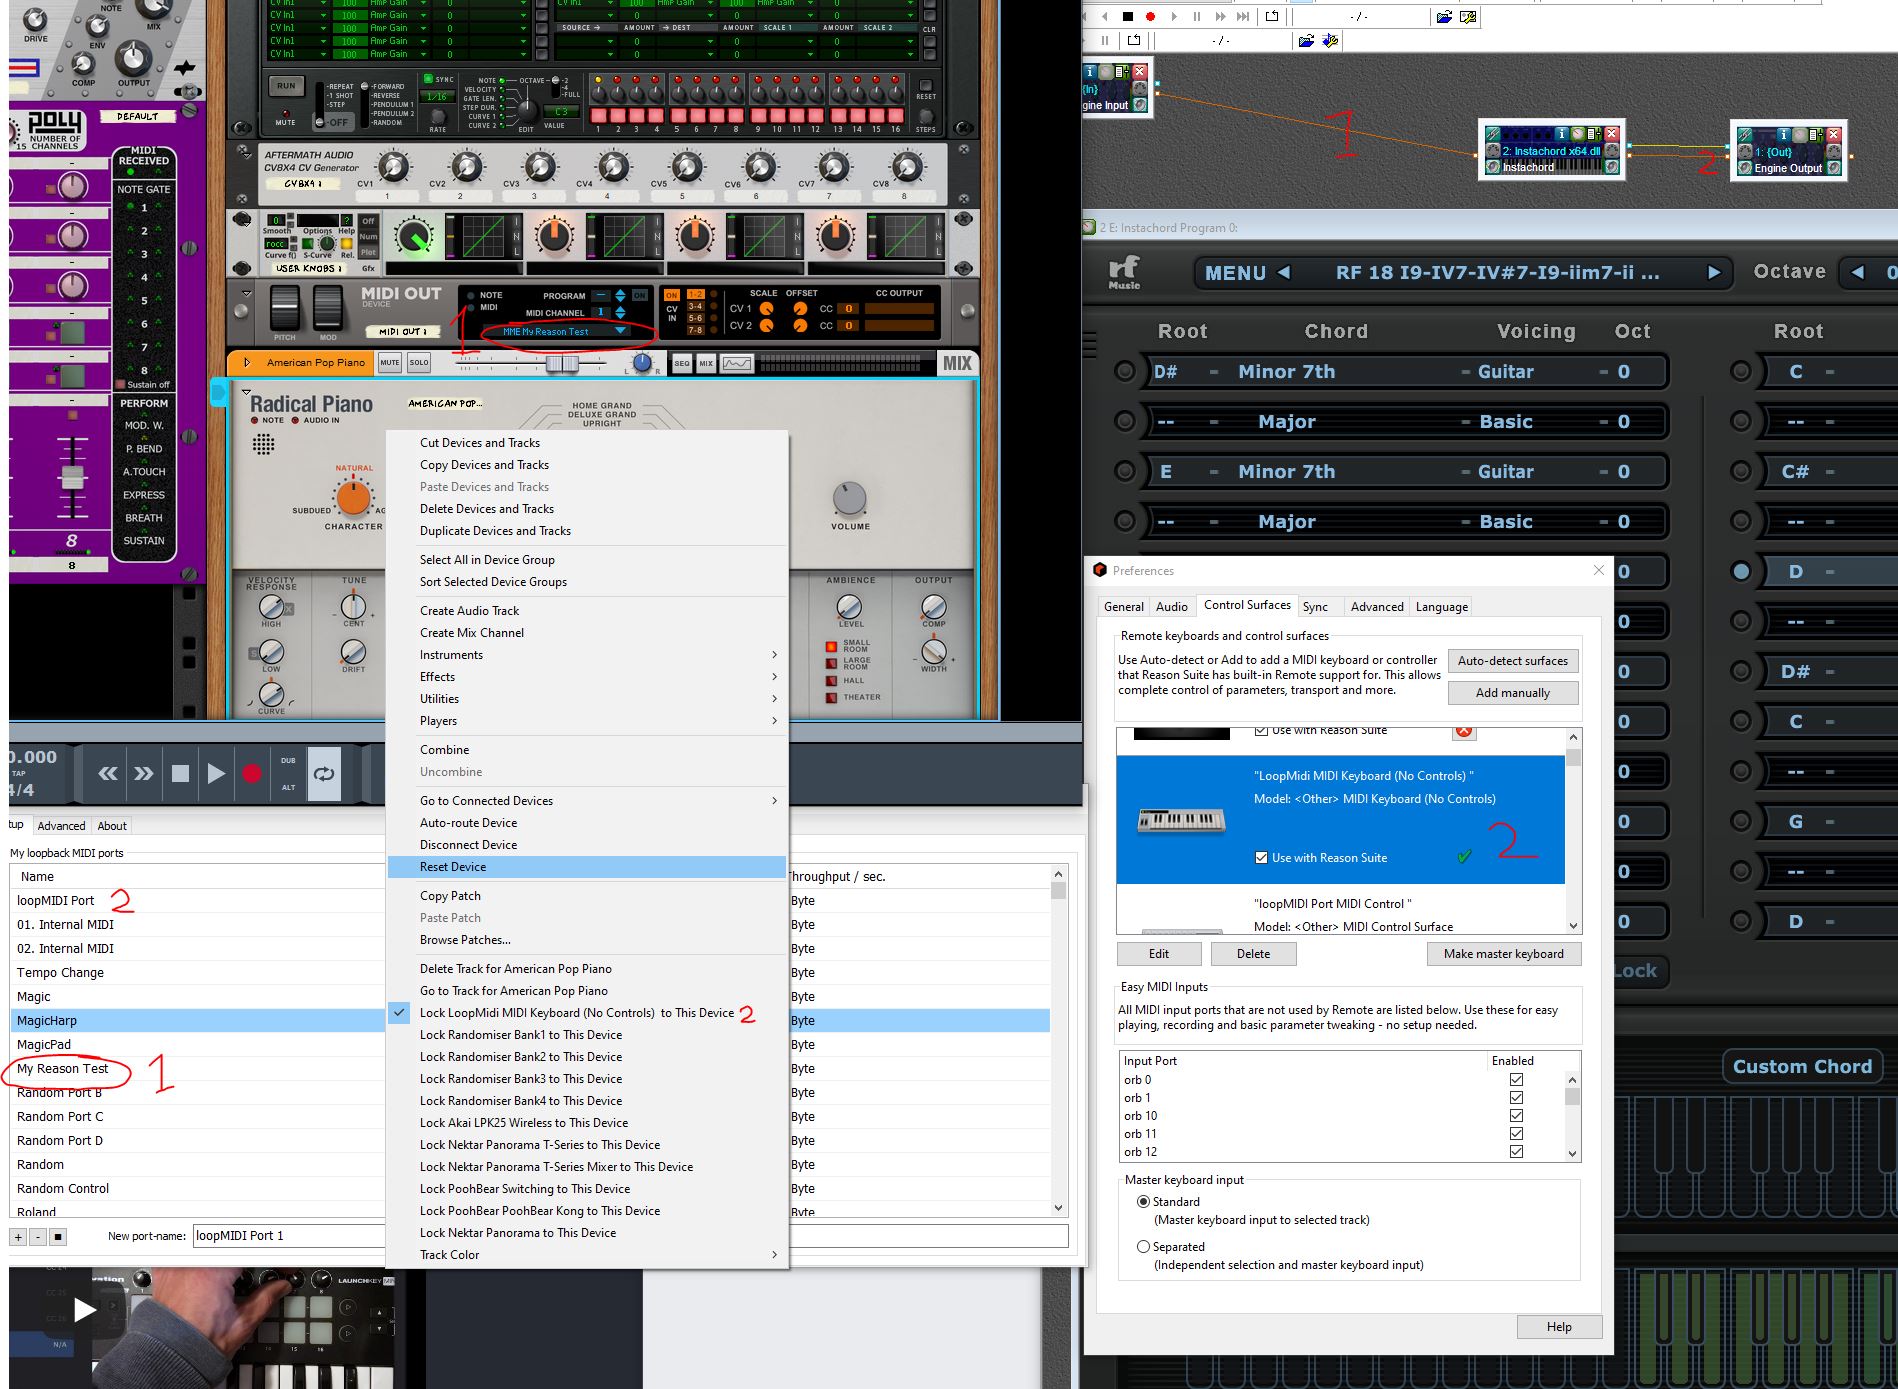Choose Reset Device from the context menu
This screenshot has width=1898, height=1389.
[x=587, y=867]
